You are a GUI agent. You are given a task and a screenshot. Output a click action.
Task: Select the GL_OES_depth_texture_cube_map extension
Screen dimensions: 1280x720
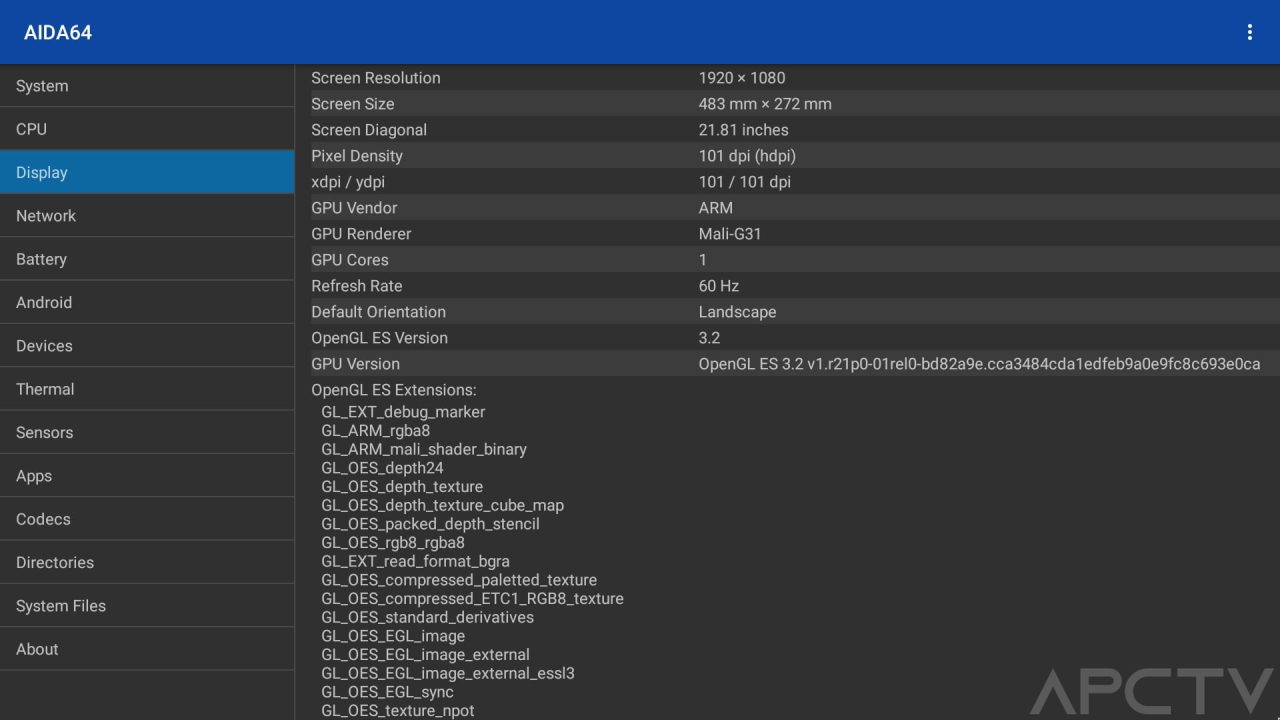click(x=443, y=506)
